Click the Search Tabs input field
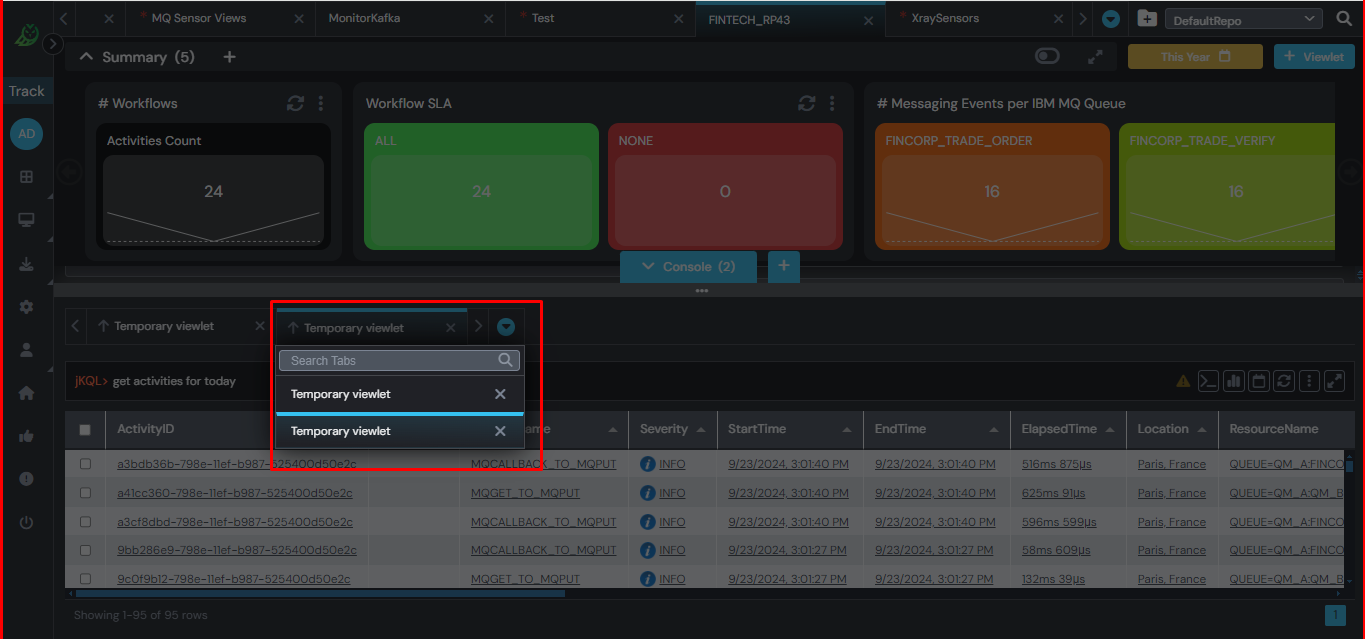1365x639 pixels. pyautogui.click(x=399, y=360)
